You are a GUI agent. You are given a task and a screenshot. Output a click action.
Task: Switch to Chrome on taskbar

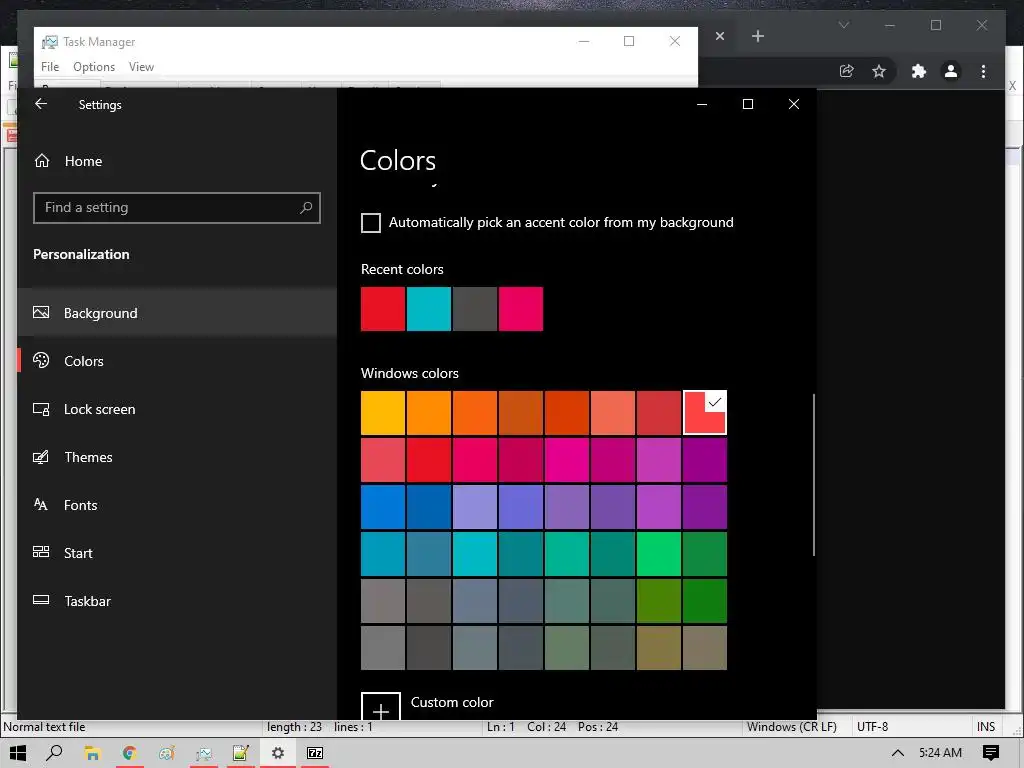tap(129, 753)
